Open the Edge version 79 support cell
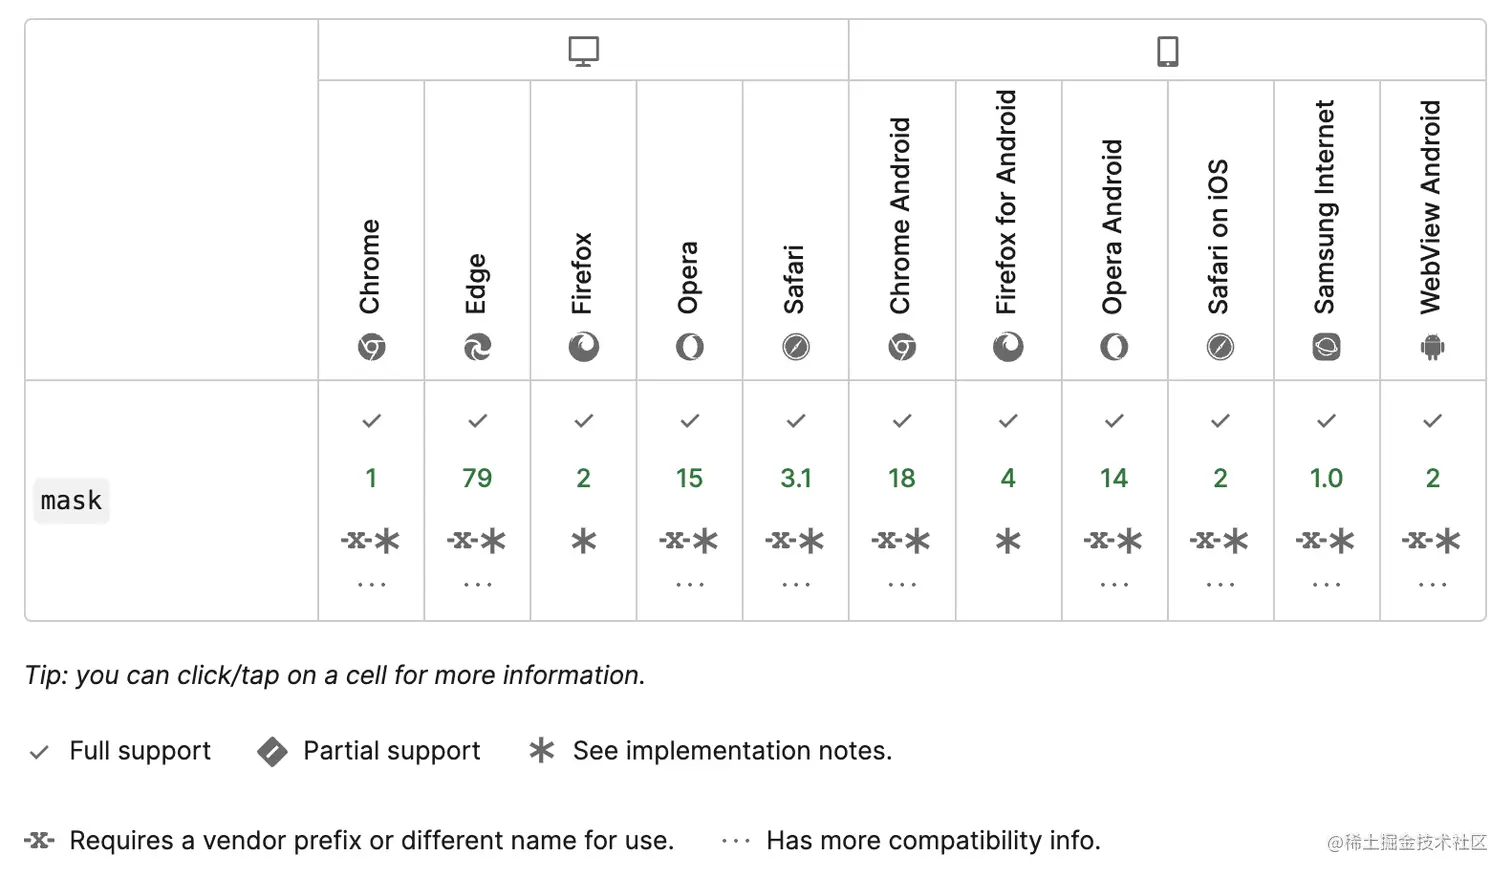The image size is (1512, 877). coord(477,479)
